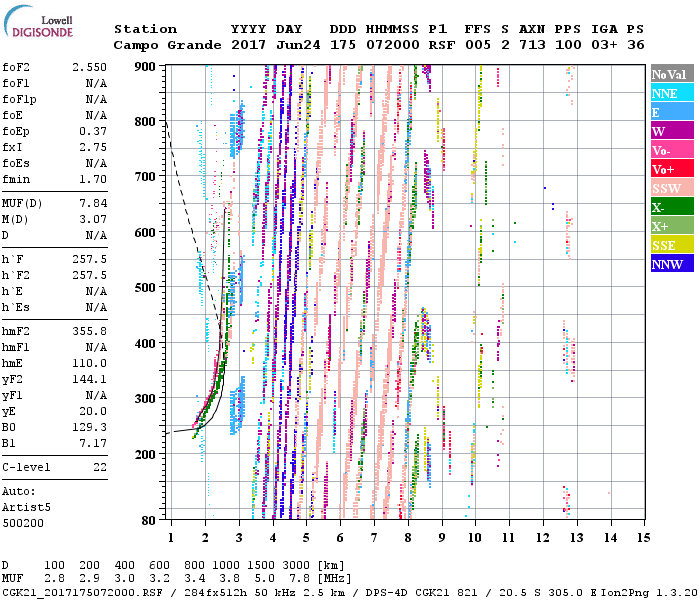Viewport: 700px width, 600px height.
Task: Select the pink Vo- legend swatch
Action: pyautogui.click(x=672, y=150)
